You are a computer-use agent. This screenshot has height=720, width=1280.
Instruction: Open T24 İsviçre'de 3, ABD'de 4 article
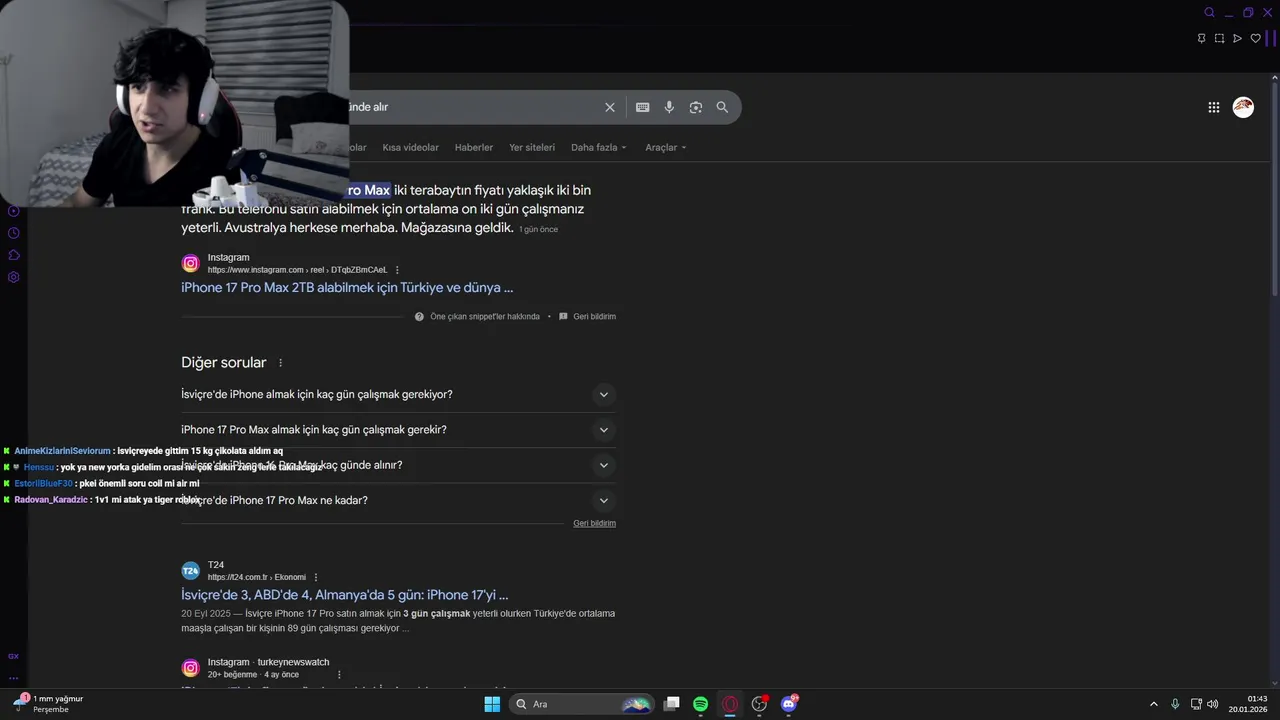[344, 595]
